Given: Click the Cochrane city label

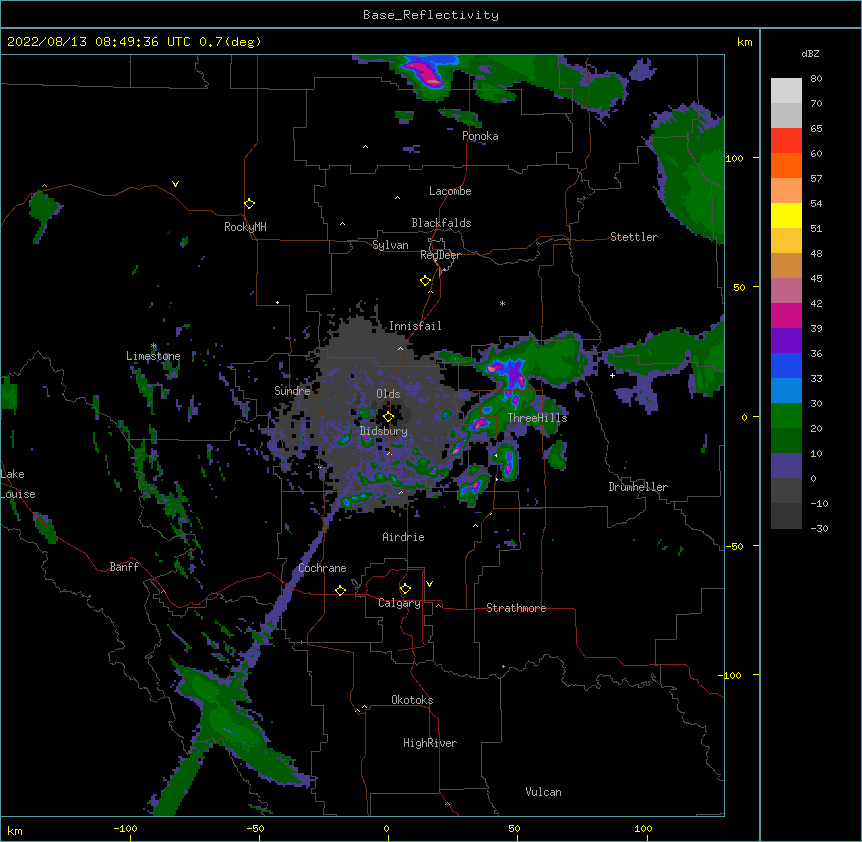Looking at the screenshot, I should tap(322, 568).
